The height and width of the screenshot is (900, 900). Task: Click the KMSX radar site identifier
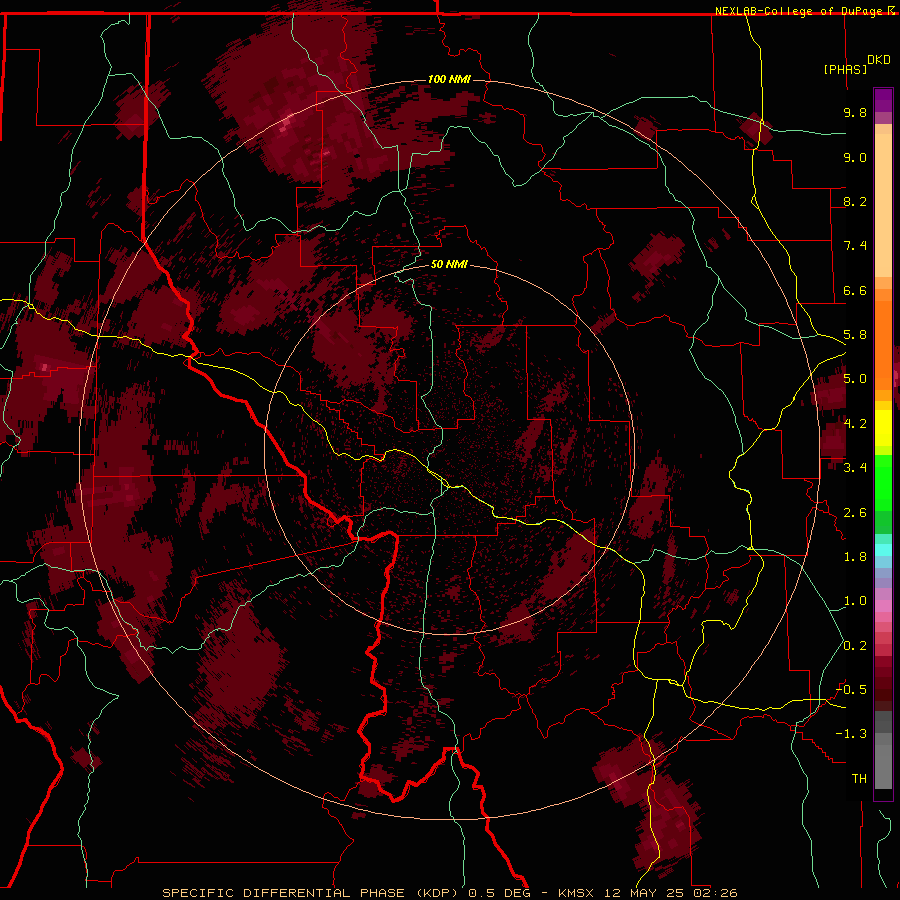point(577,893)
